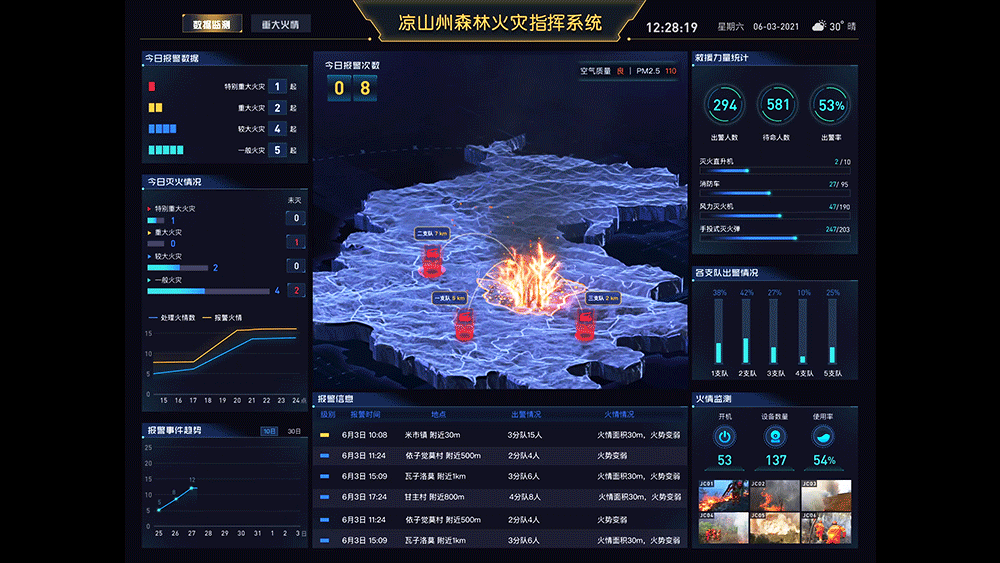Click the yellow 重大火灾 level blocks

(155, 108)
